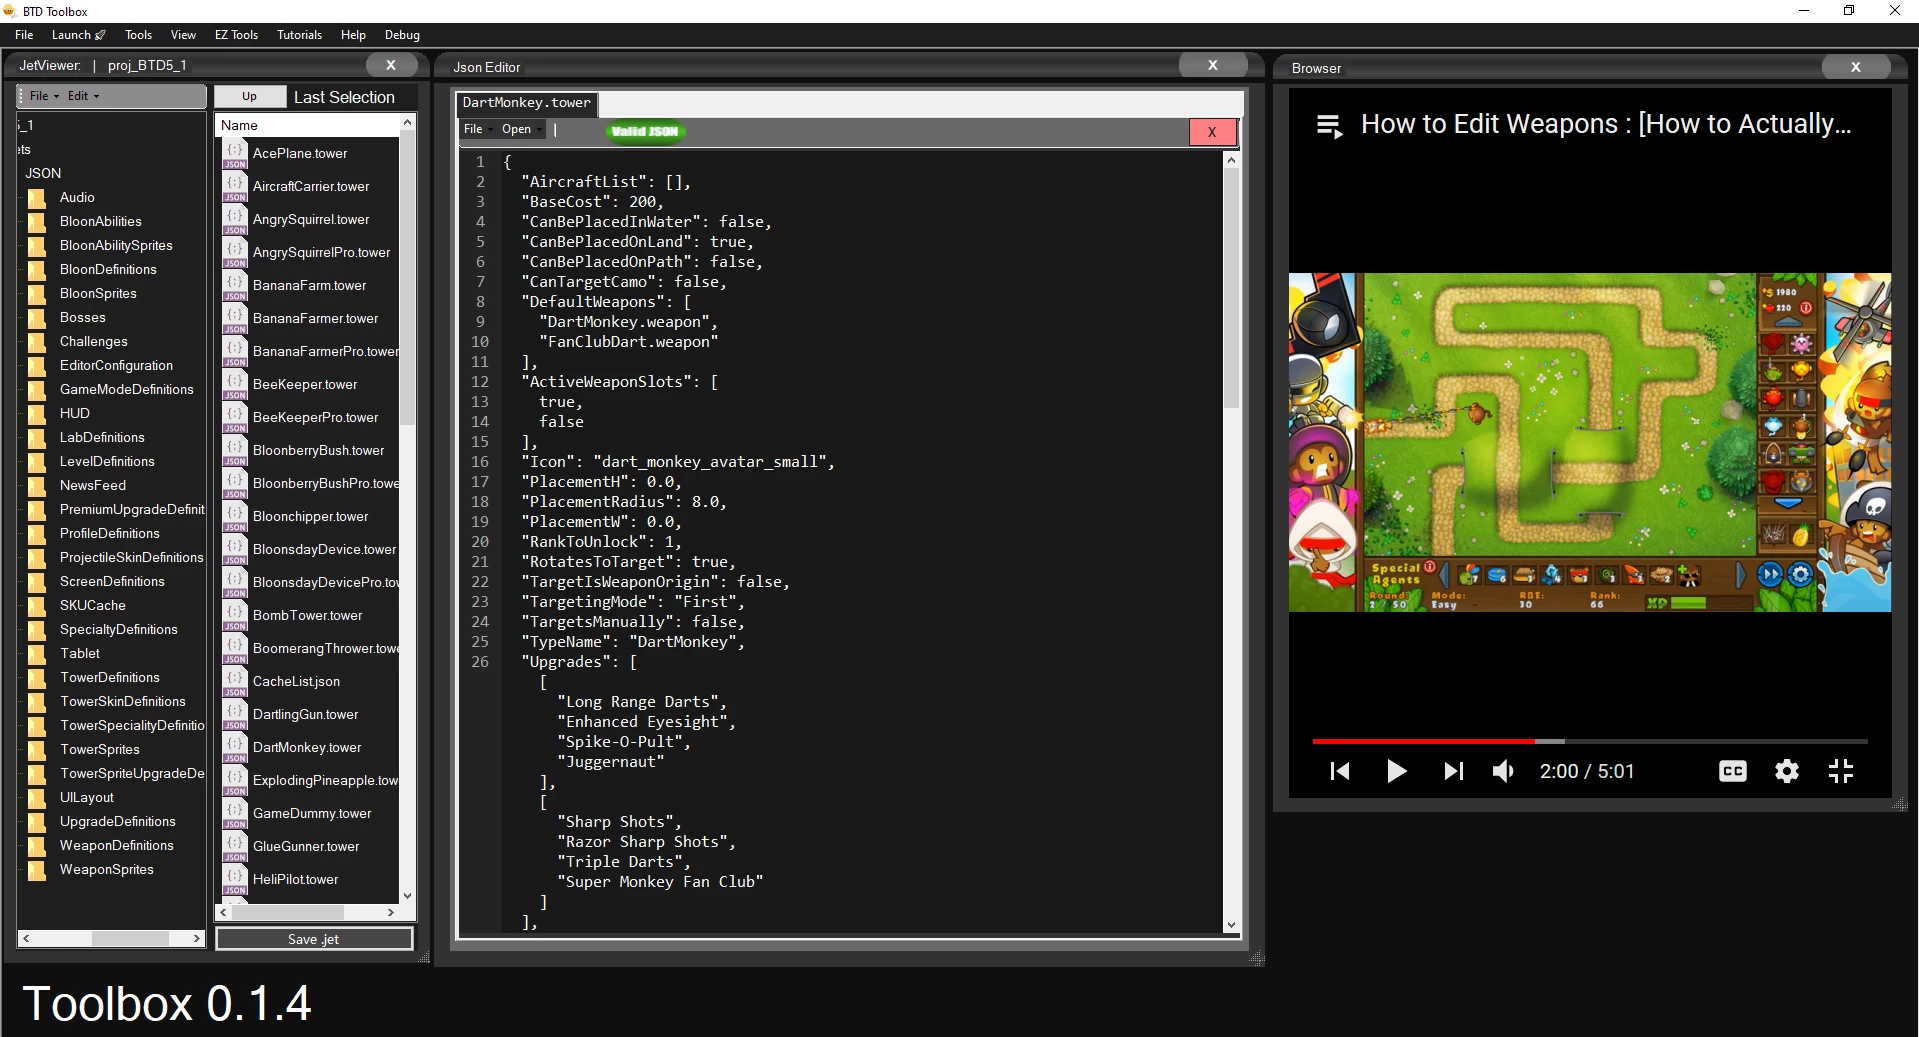
Task: Click the Save jet button
Action: [314, 939]
